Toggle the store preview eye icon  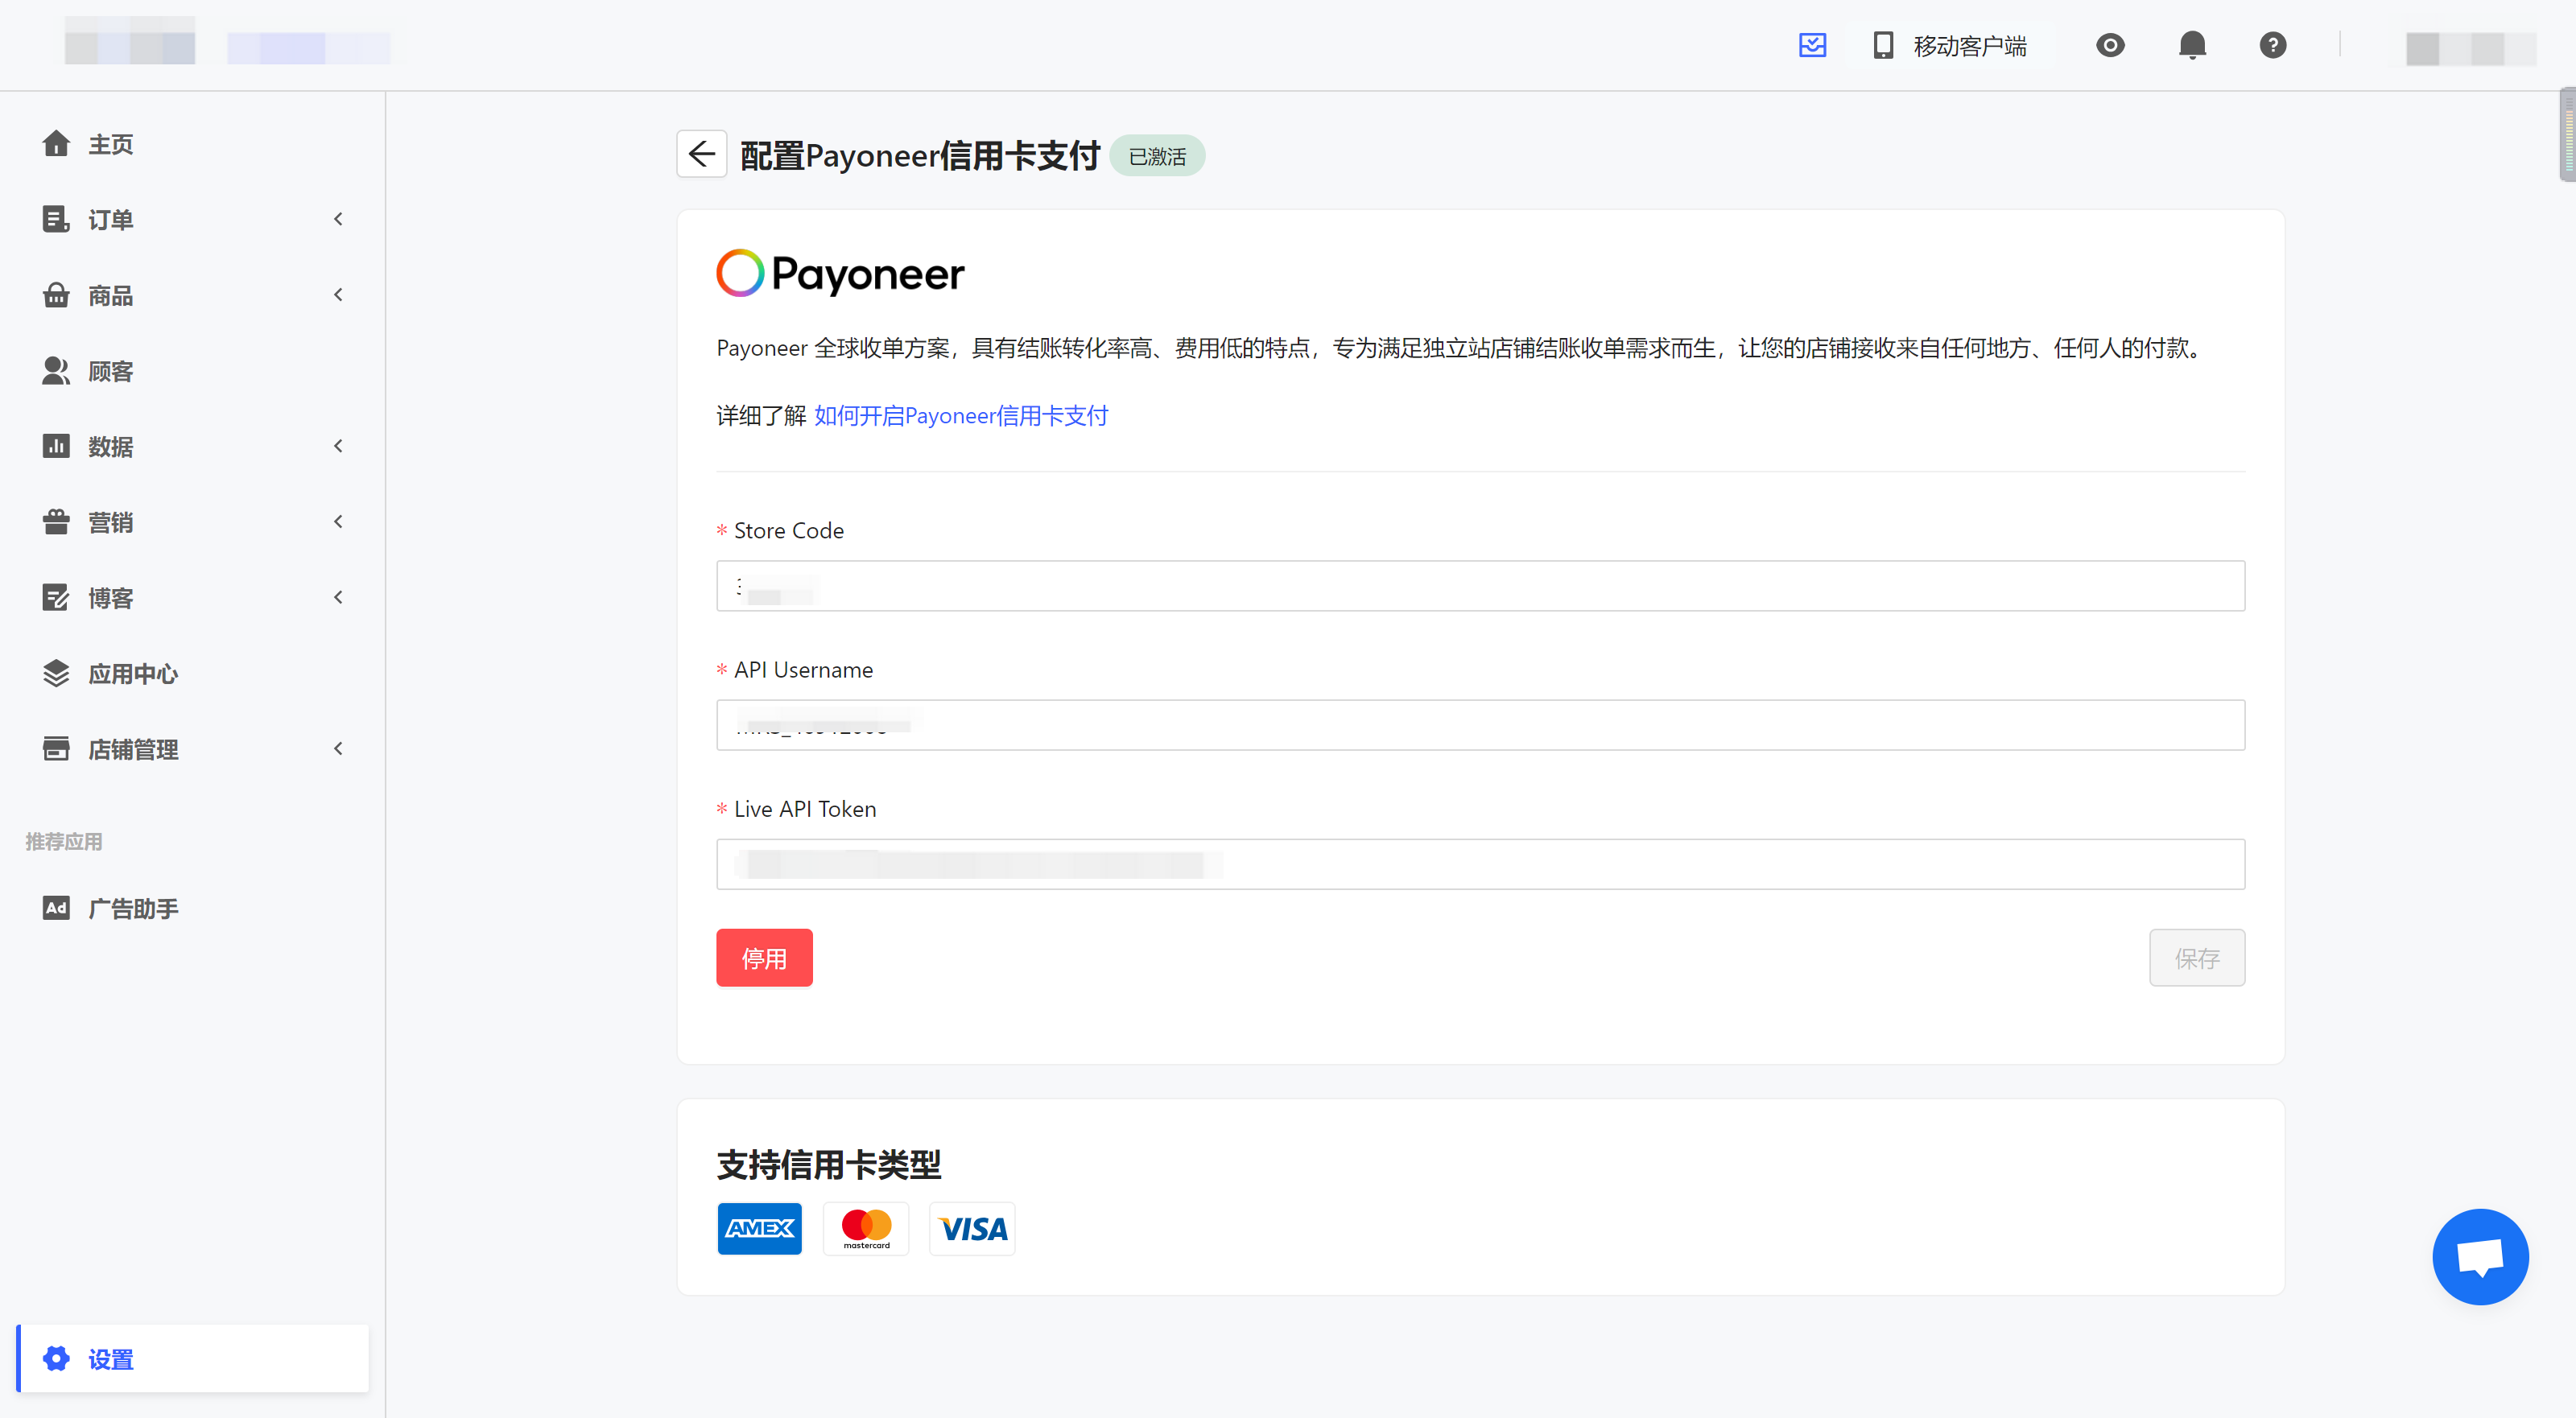pyautogui.click(x=2110, y=45)
